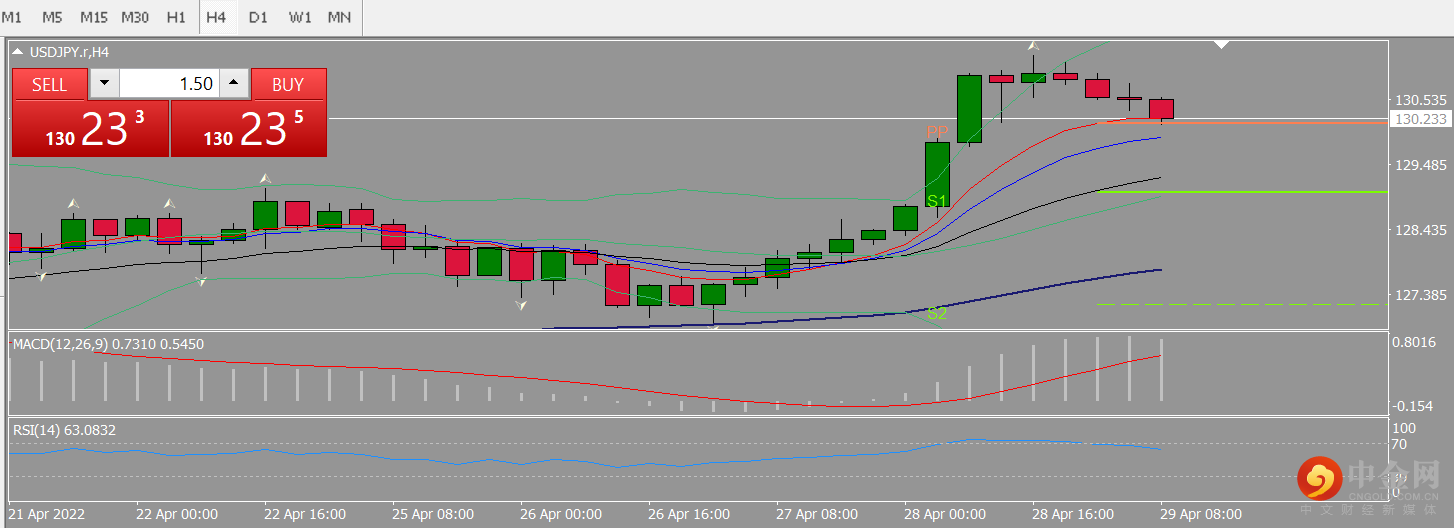The height and width of the screenshot is (528, 1454).
Task: Decrease lot volume with the down arrow
Action: (105, 84)
